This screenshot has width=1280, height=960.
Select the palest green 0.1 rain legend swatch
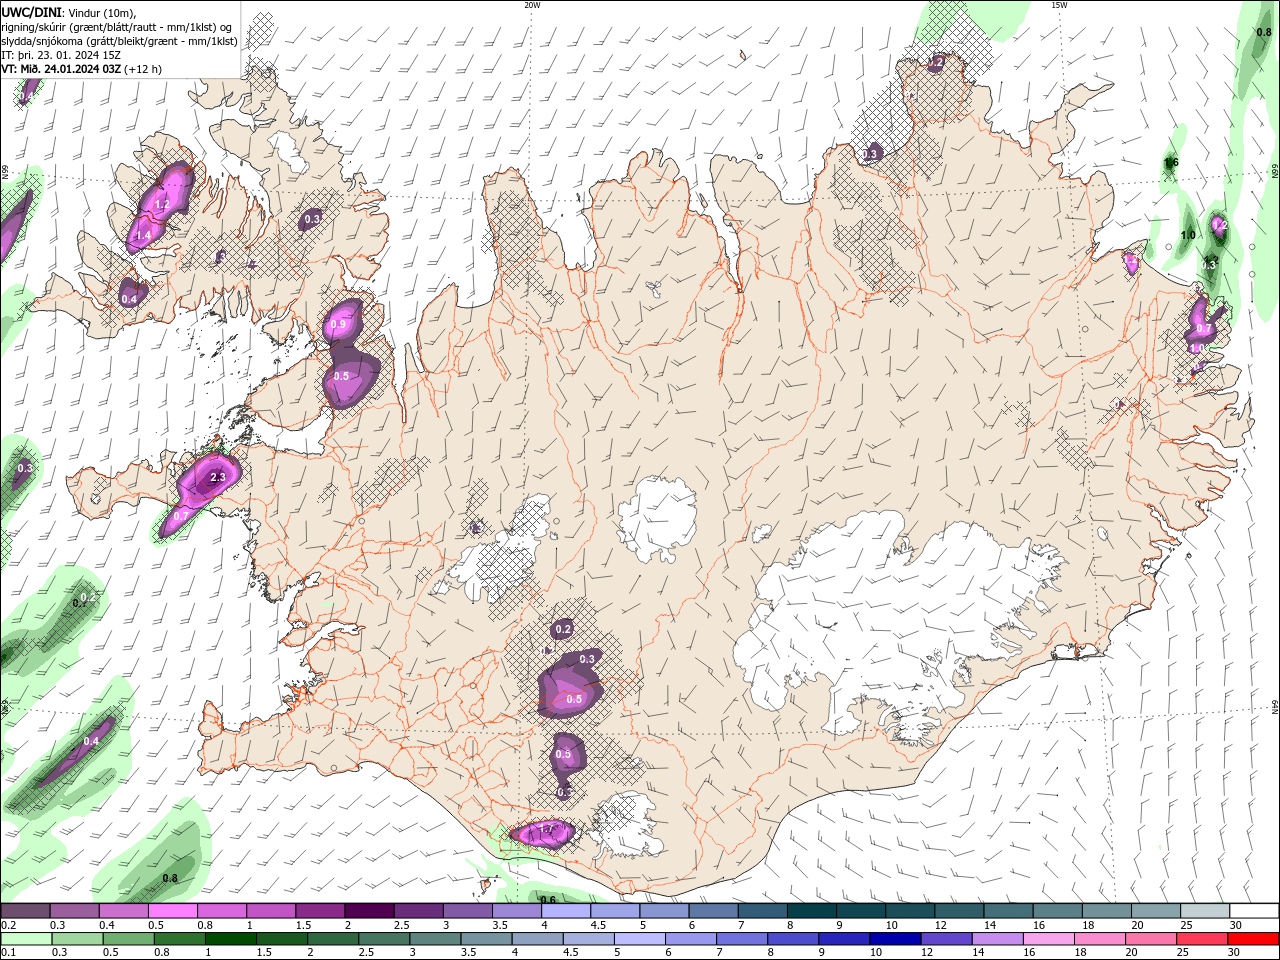26,939
